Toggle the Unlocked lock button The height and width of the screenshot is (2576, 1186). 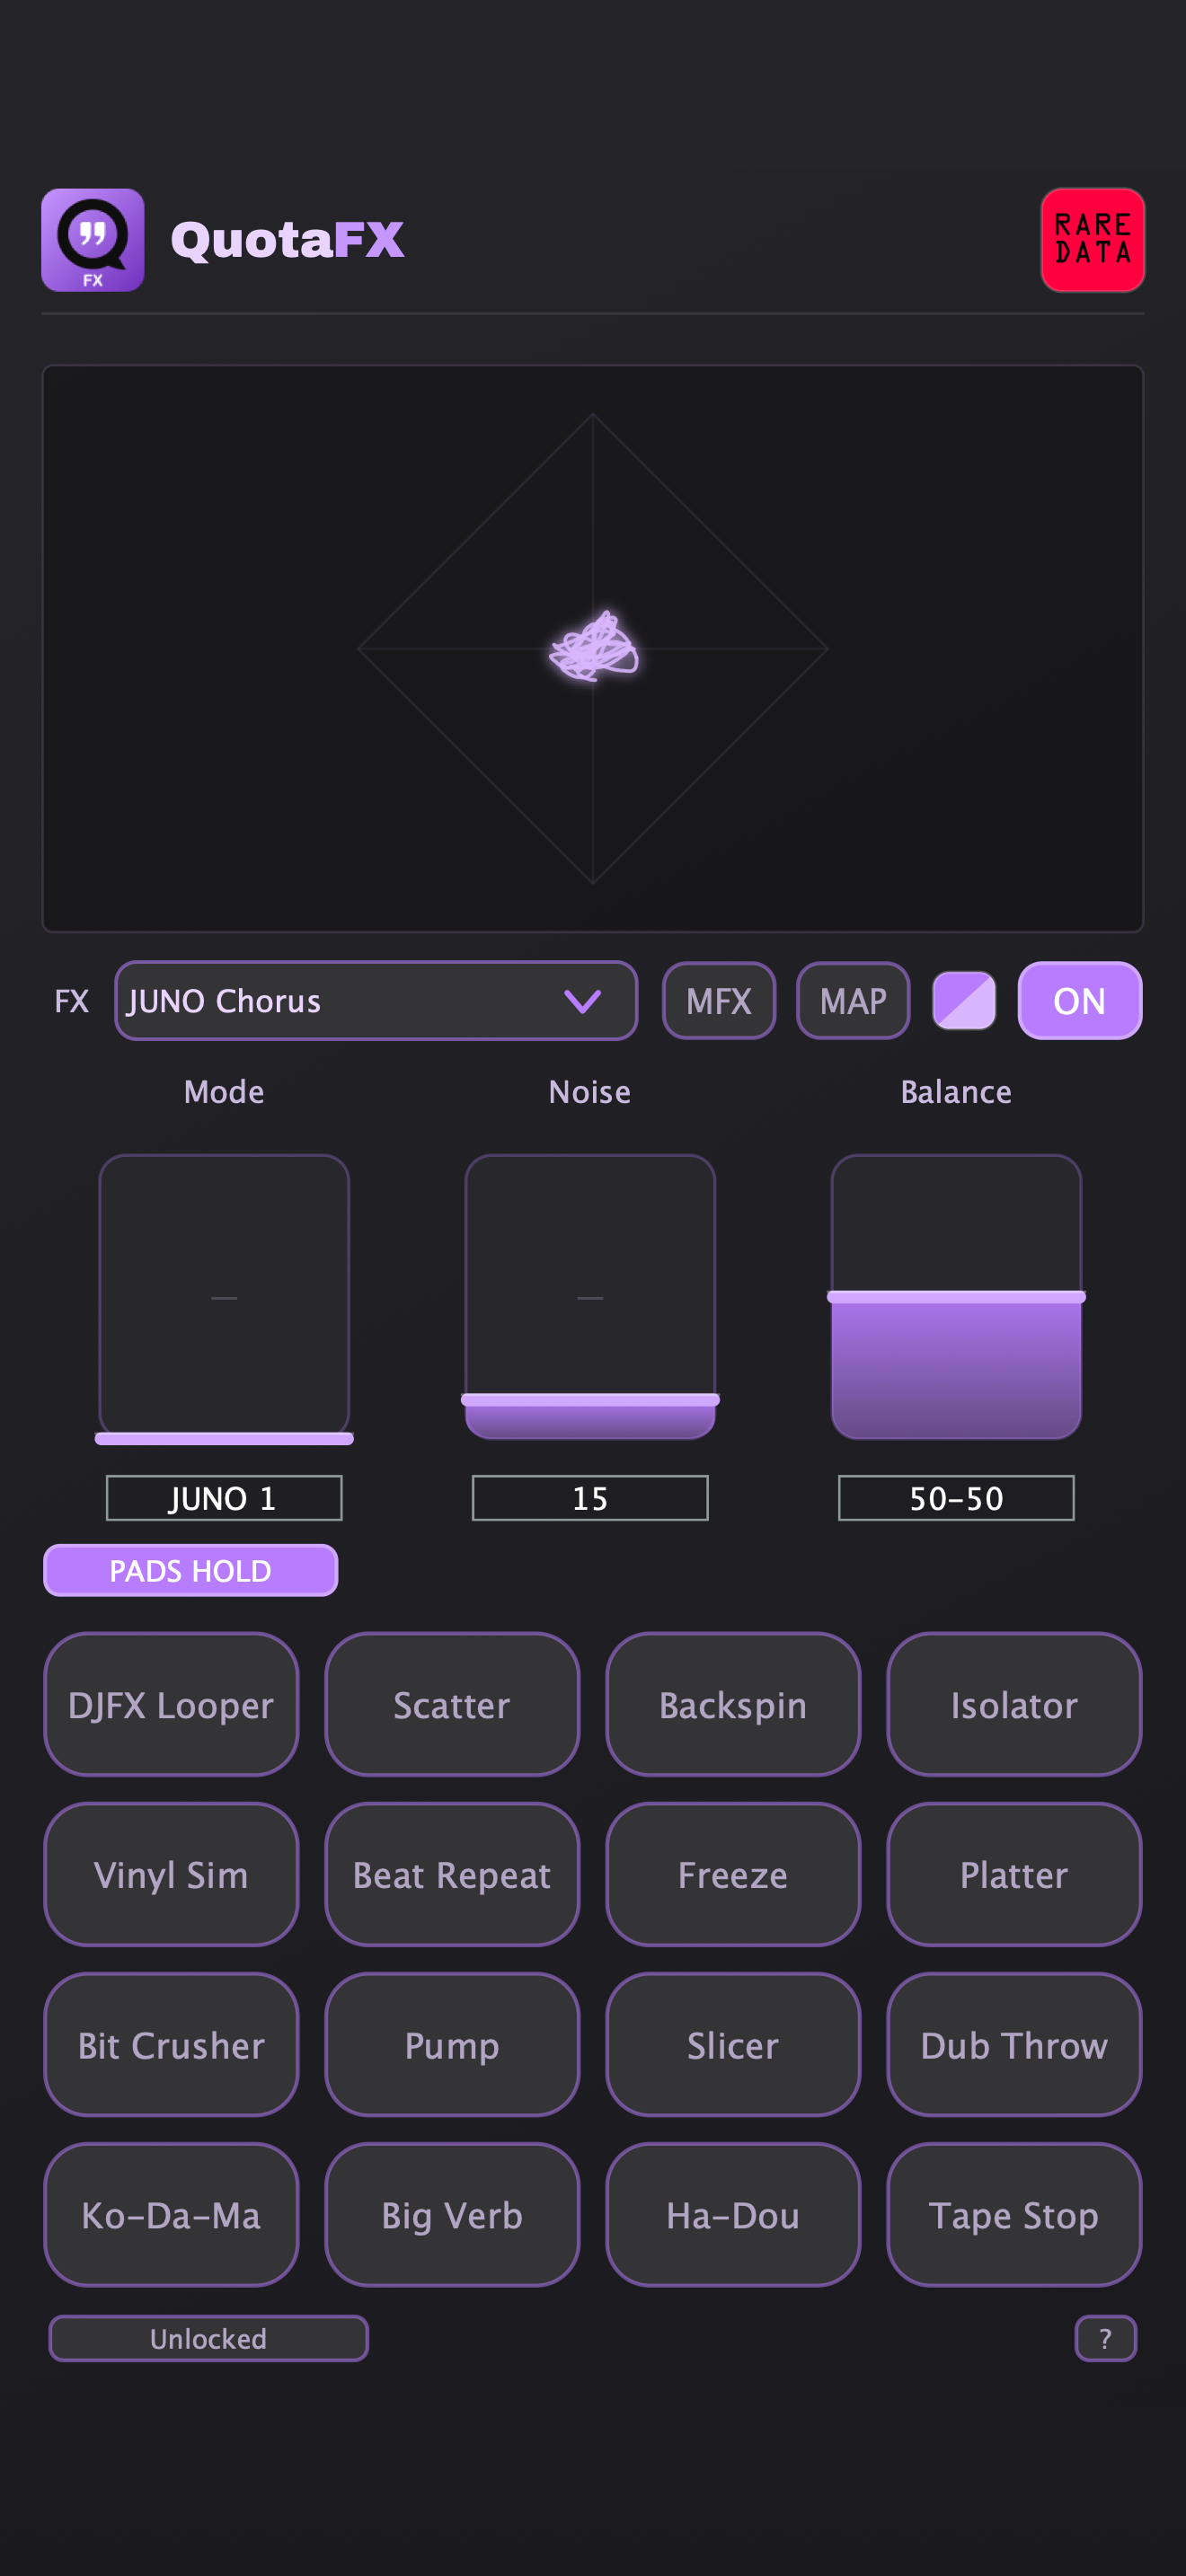[x=208, y=2339]
